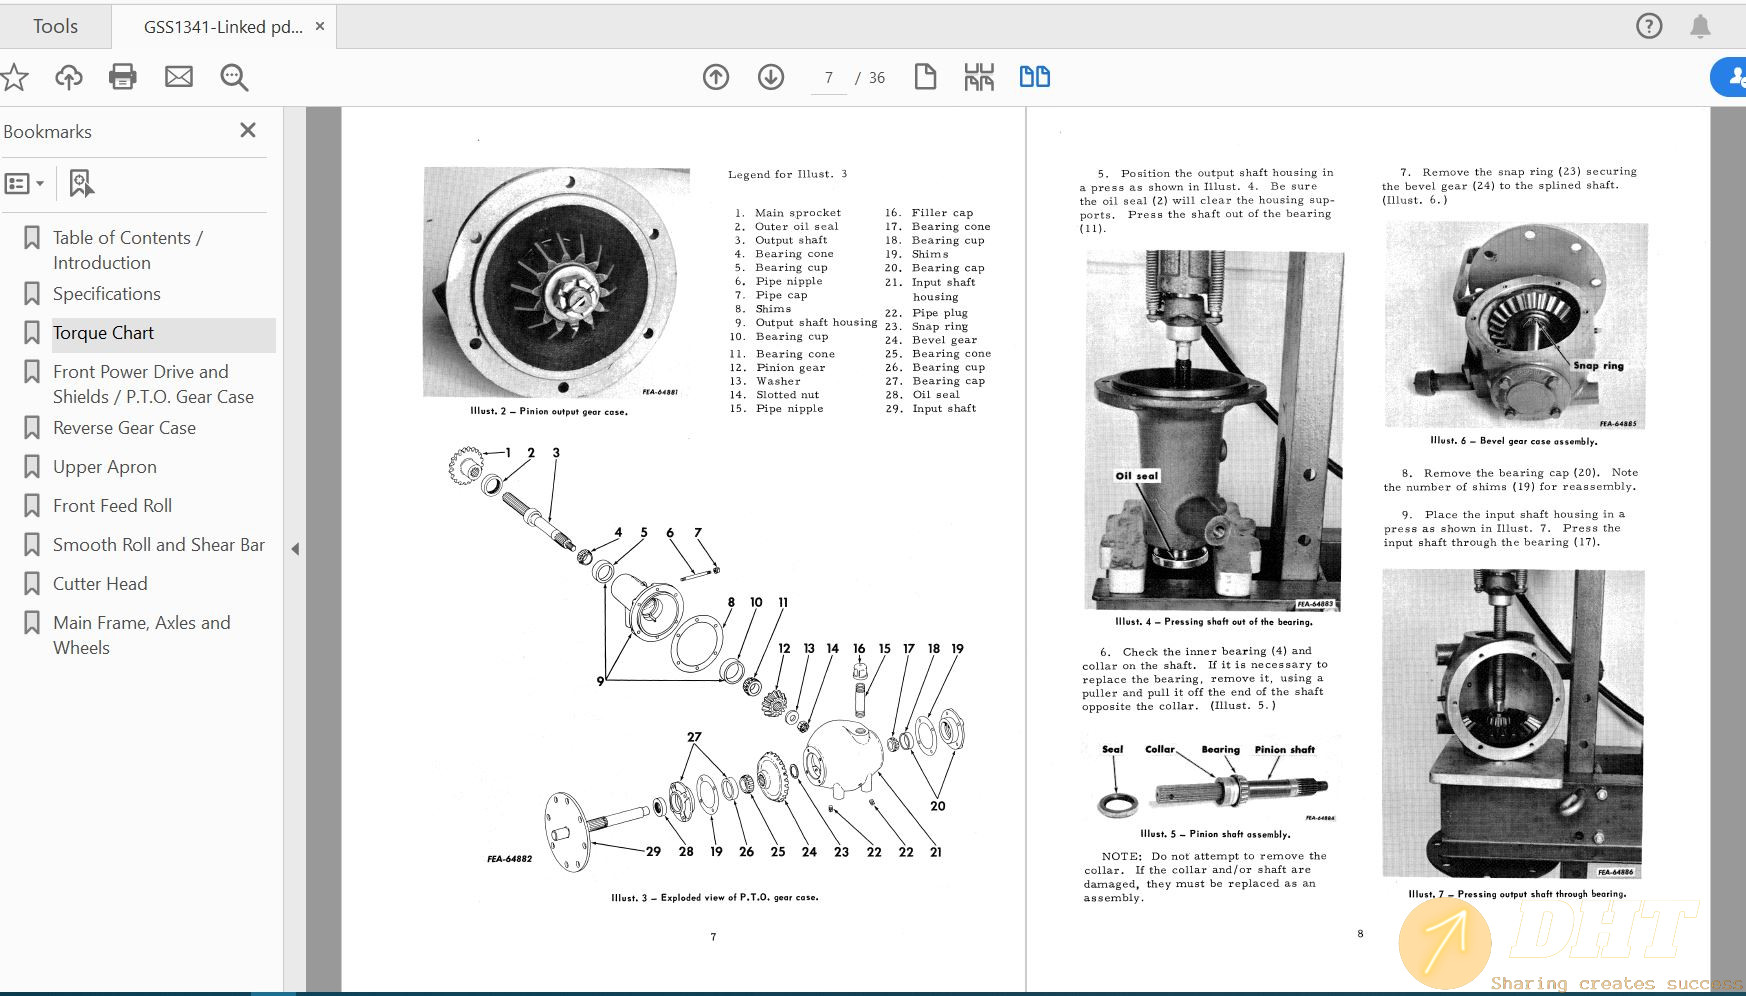Go to next page arrow
Image resolution: width=1746 pixels, height=996 pixels.
tap(771, 77)
